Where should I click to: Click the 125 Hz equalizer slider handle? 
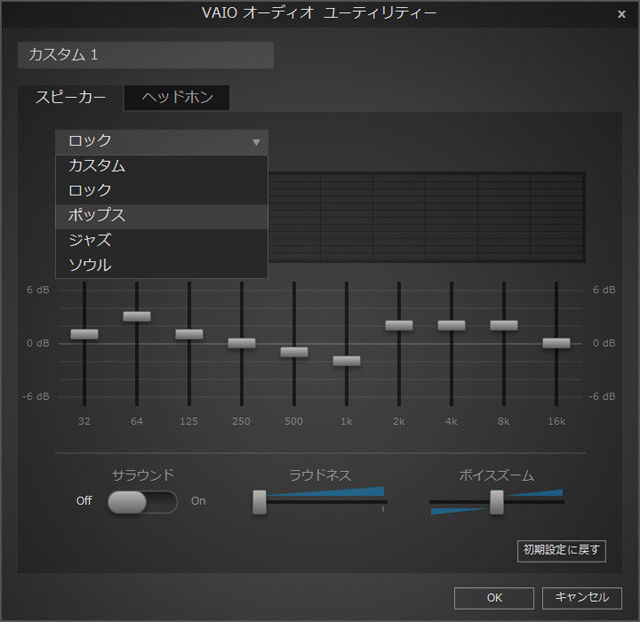coord(189,334)
